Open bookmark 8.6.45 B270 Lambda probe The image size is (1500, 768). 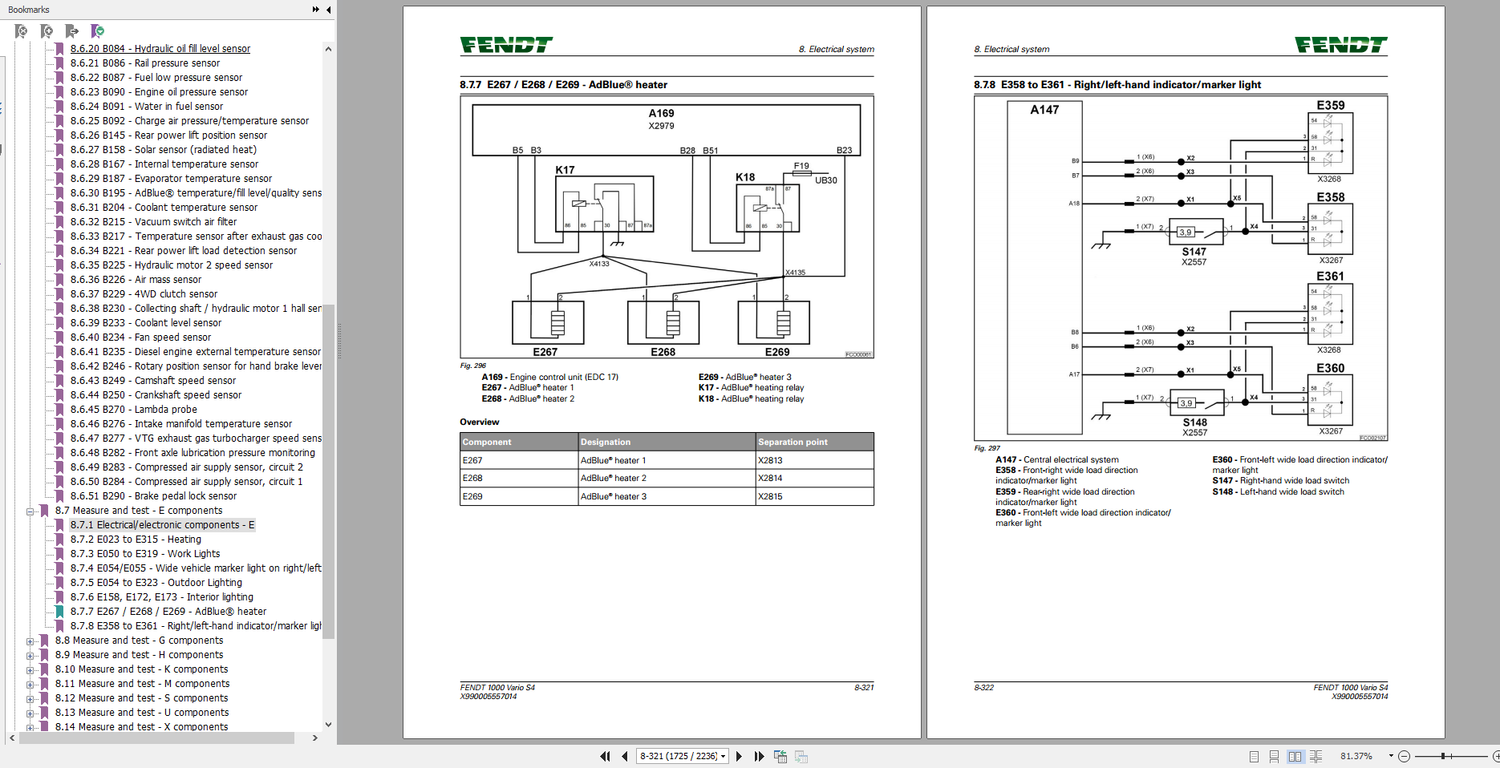[134, 409]
